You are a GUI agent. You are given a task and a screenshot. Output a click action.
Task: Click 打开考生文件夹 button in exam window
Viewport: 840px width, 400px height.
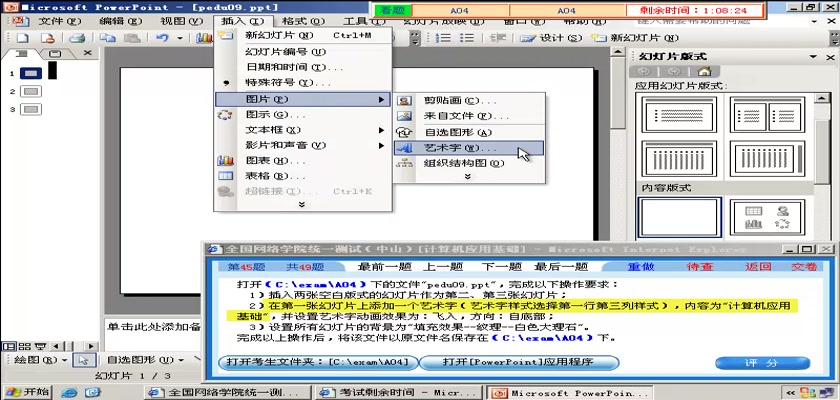coord(318,363)
